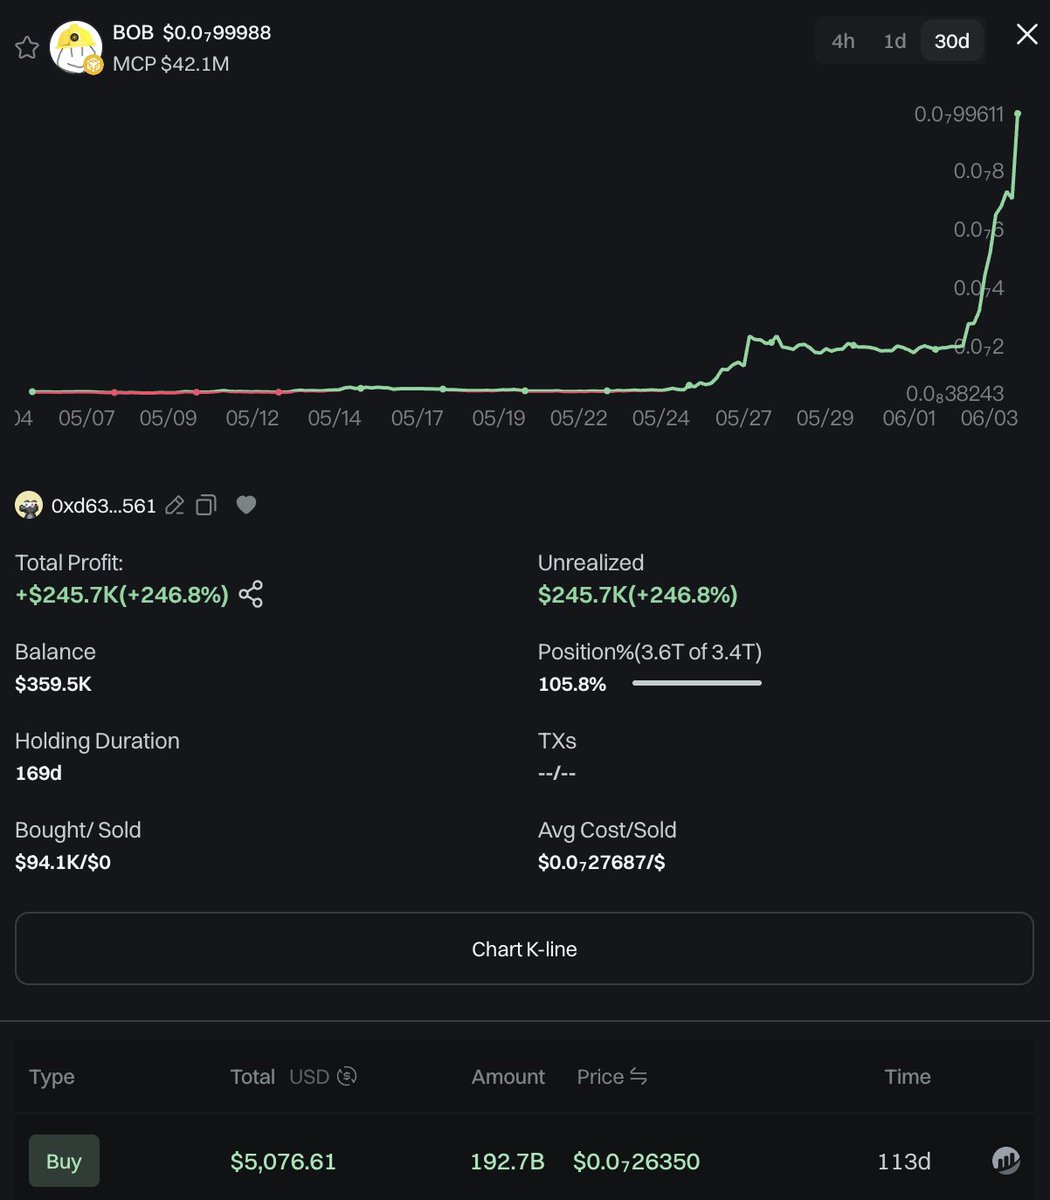Open wallet address 0xd63...561
This screenshot has height=1200, width=1050.
tap(103, 506)
